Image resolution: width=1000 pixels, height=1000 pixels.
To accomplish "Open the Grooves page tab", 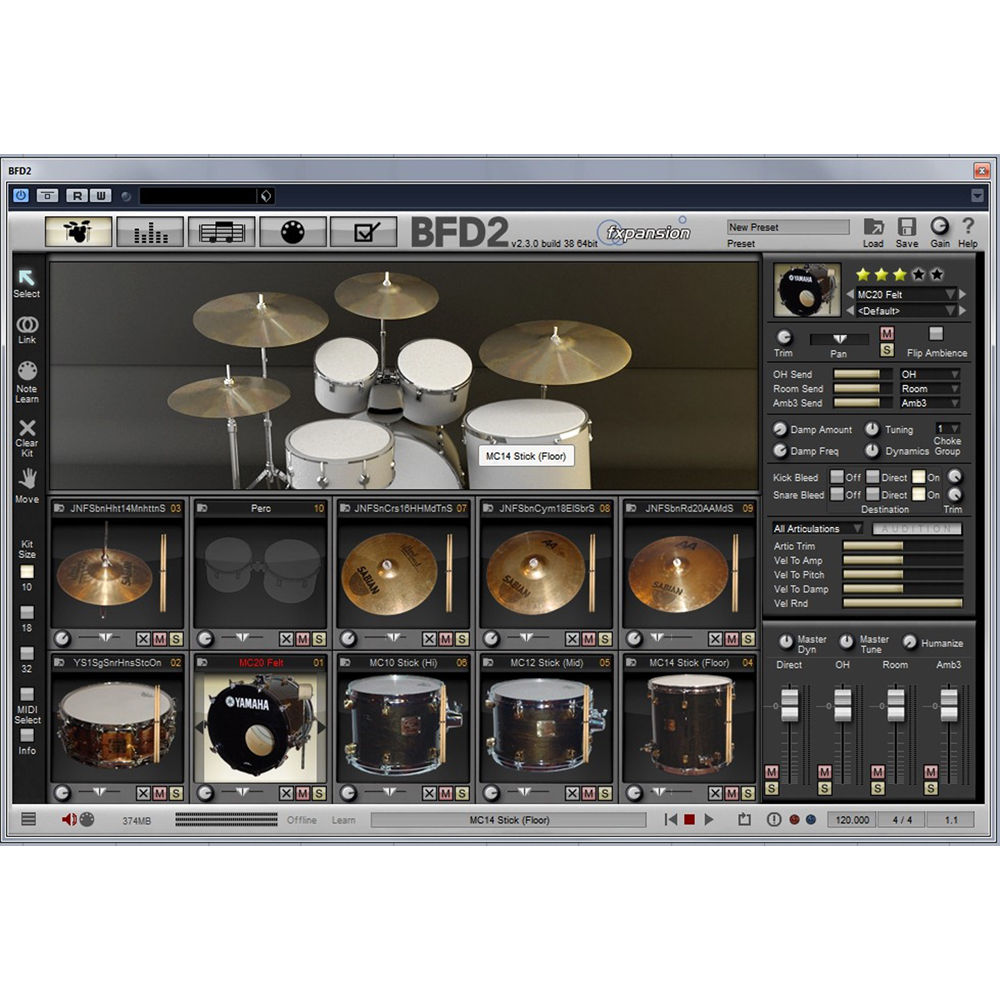I will pos(222,232).
